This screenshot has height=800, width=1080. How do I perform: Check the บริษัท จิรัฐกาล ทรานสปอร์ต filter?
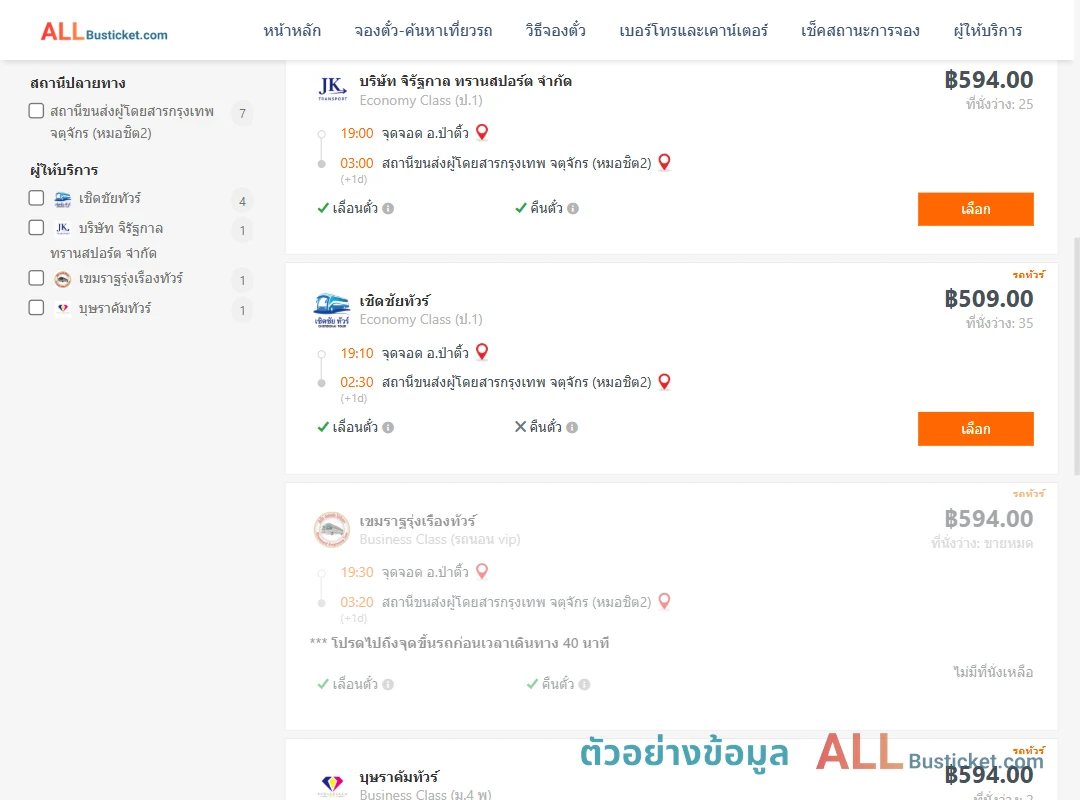37,228
